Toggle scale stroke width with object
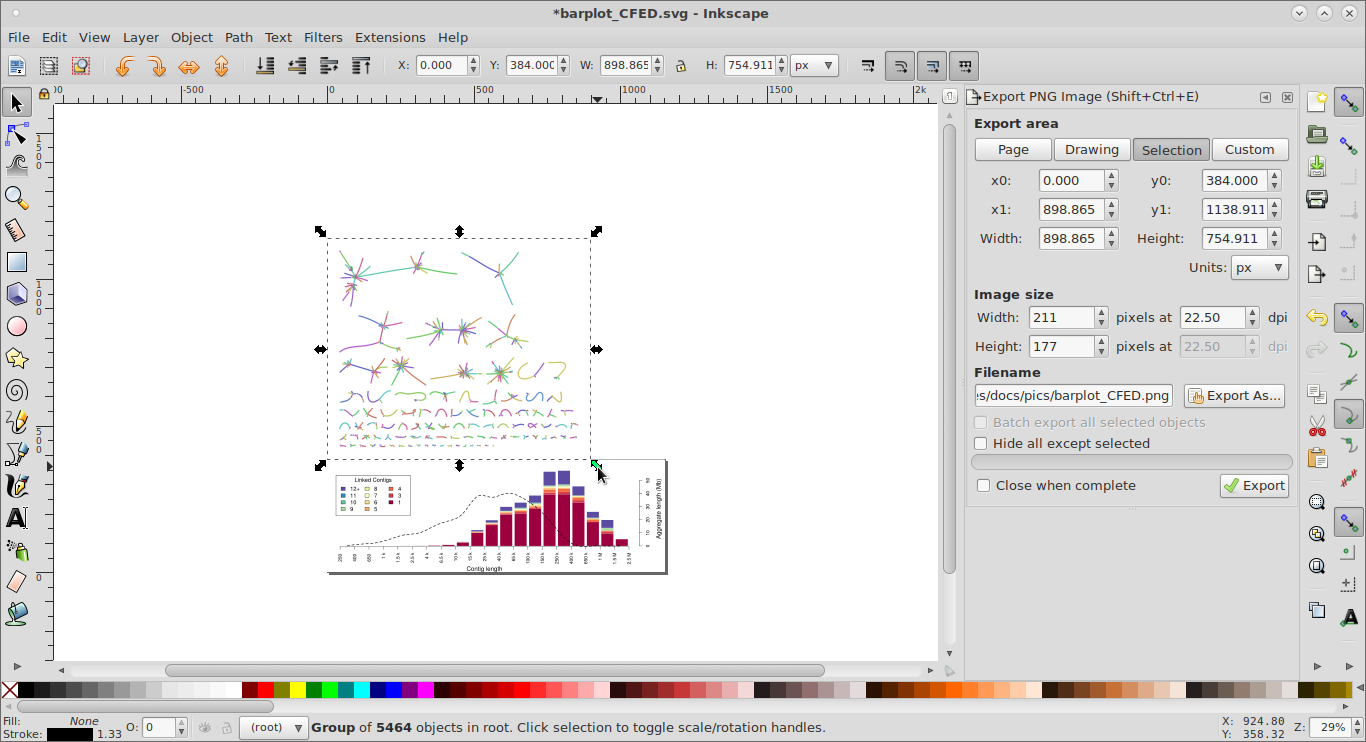The image size is (1366, 742). [868, 66]
